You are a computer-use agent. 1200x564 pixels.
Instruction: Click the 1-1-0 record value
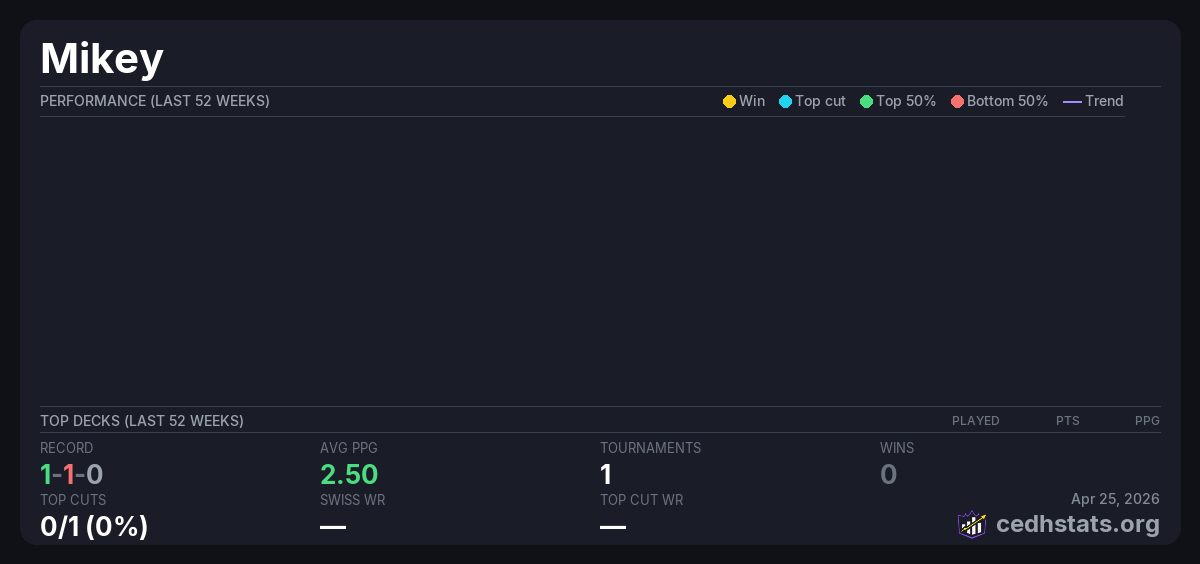point(72,474)
